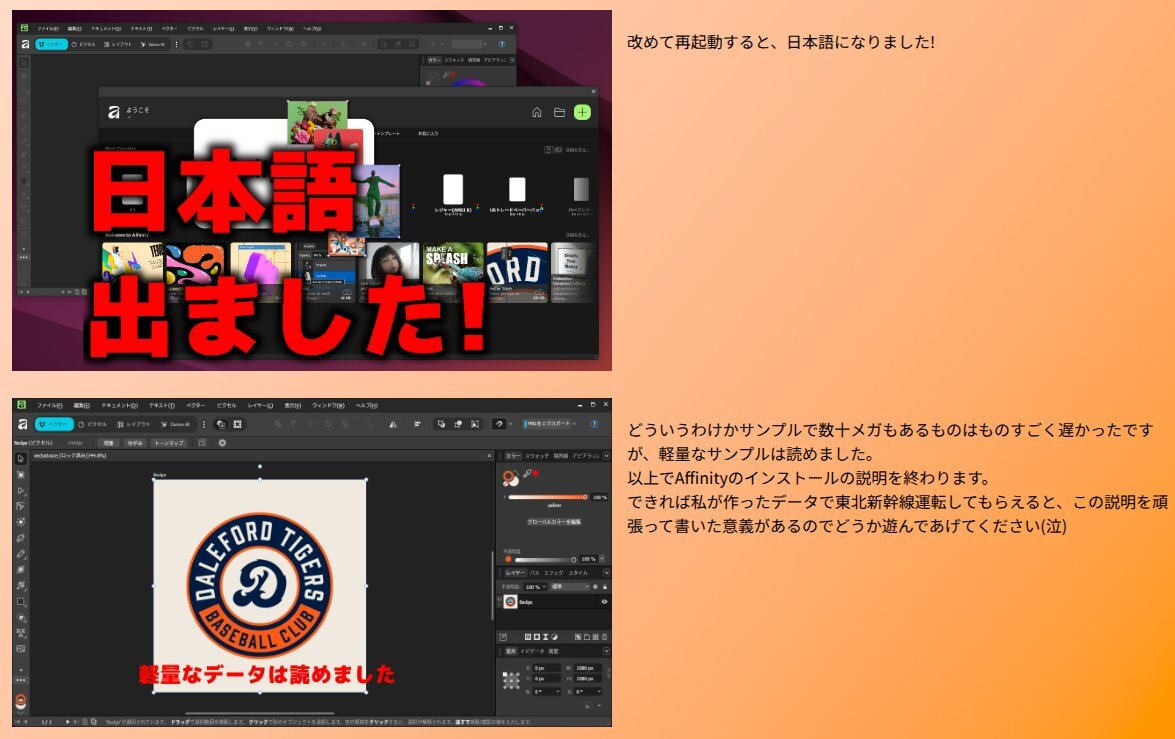Open the ドキュメント menu in the lower window
This screenshot has width=1175, height=739.
pos(120,405)
